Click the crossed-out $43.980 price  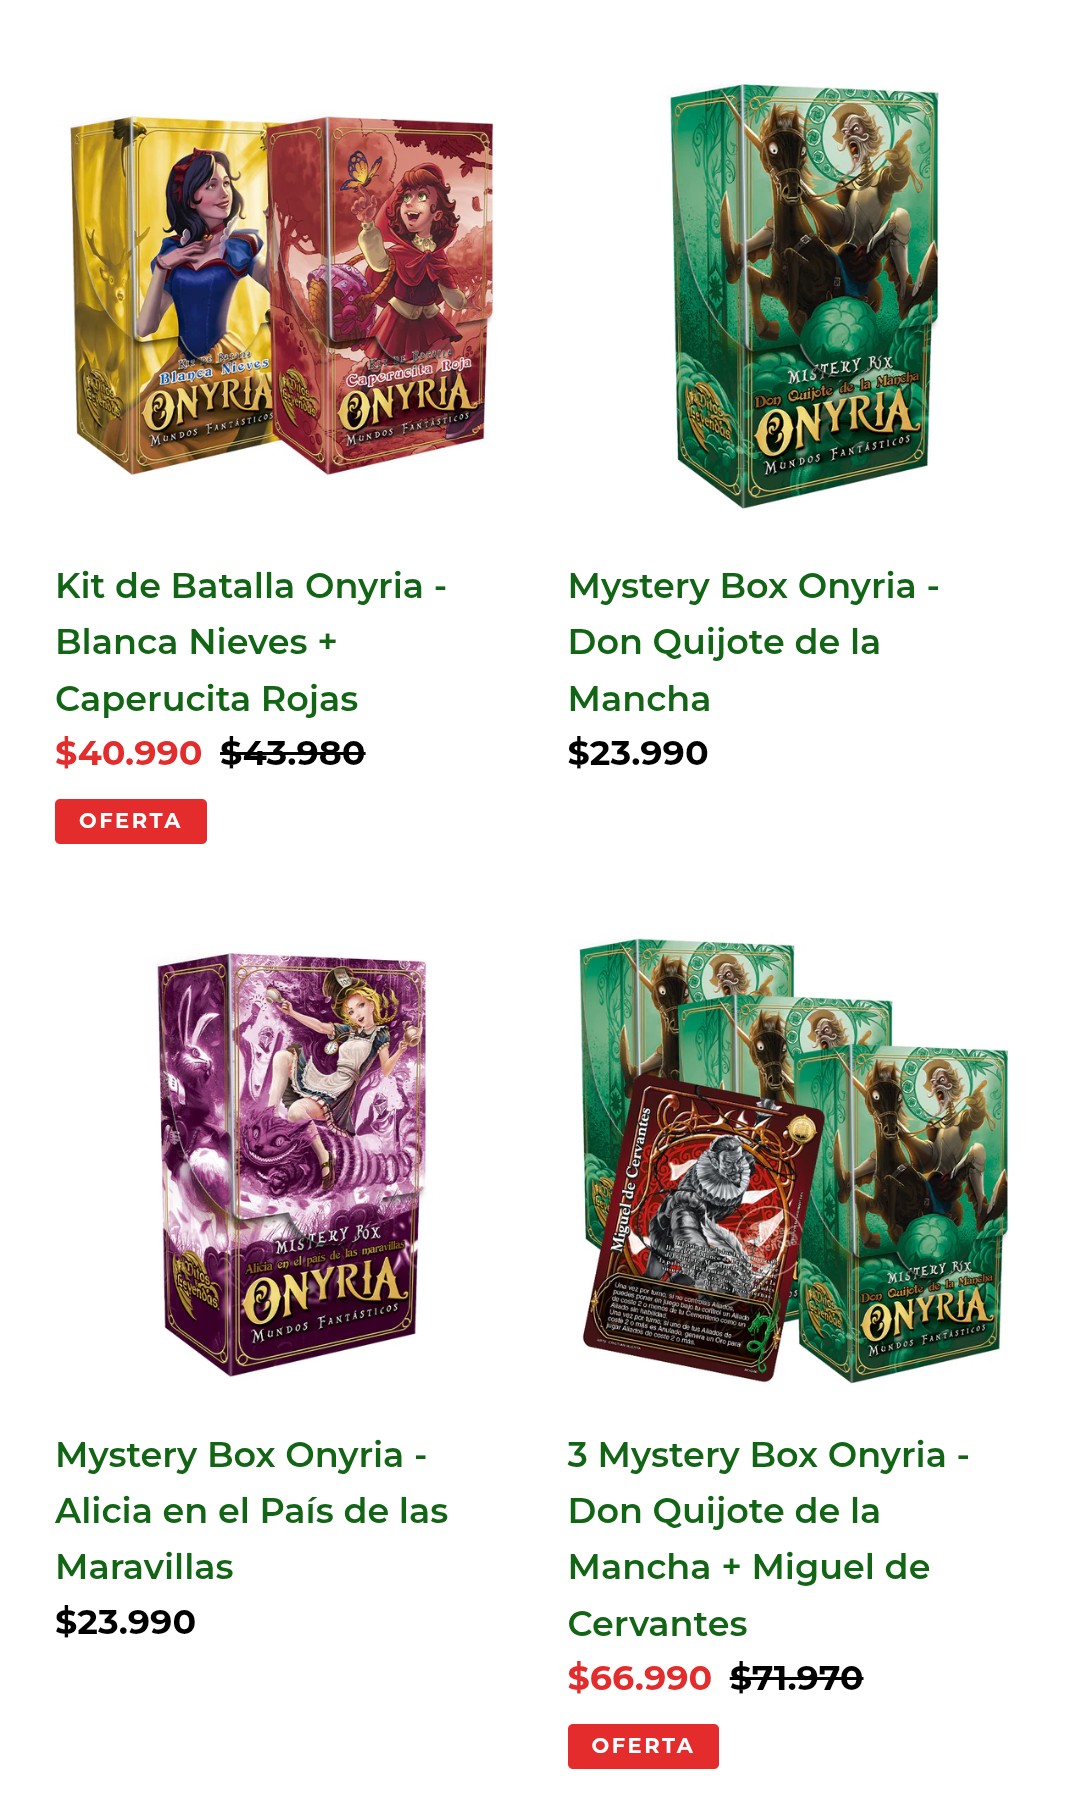coord(293,753)
